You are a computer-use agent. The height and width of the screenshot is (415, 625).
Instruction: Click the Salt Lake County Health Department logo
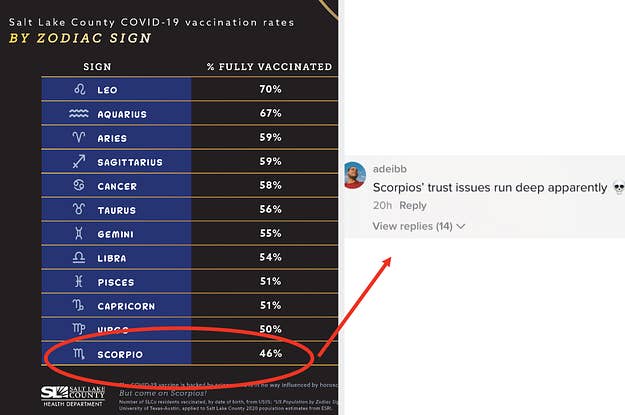pos(73,396)
